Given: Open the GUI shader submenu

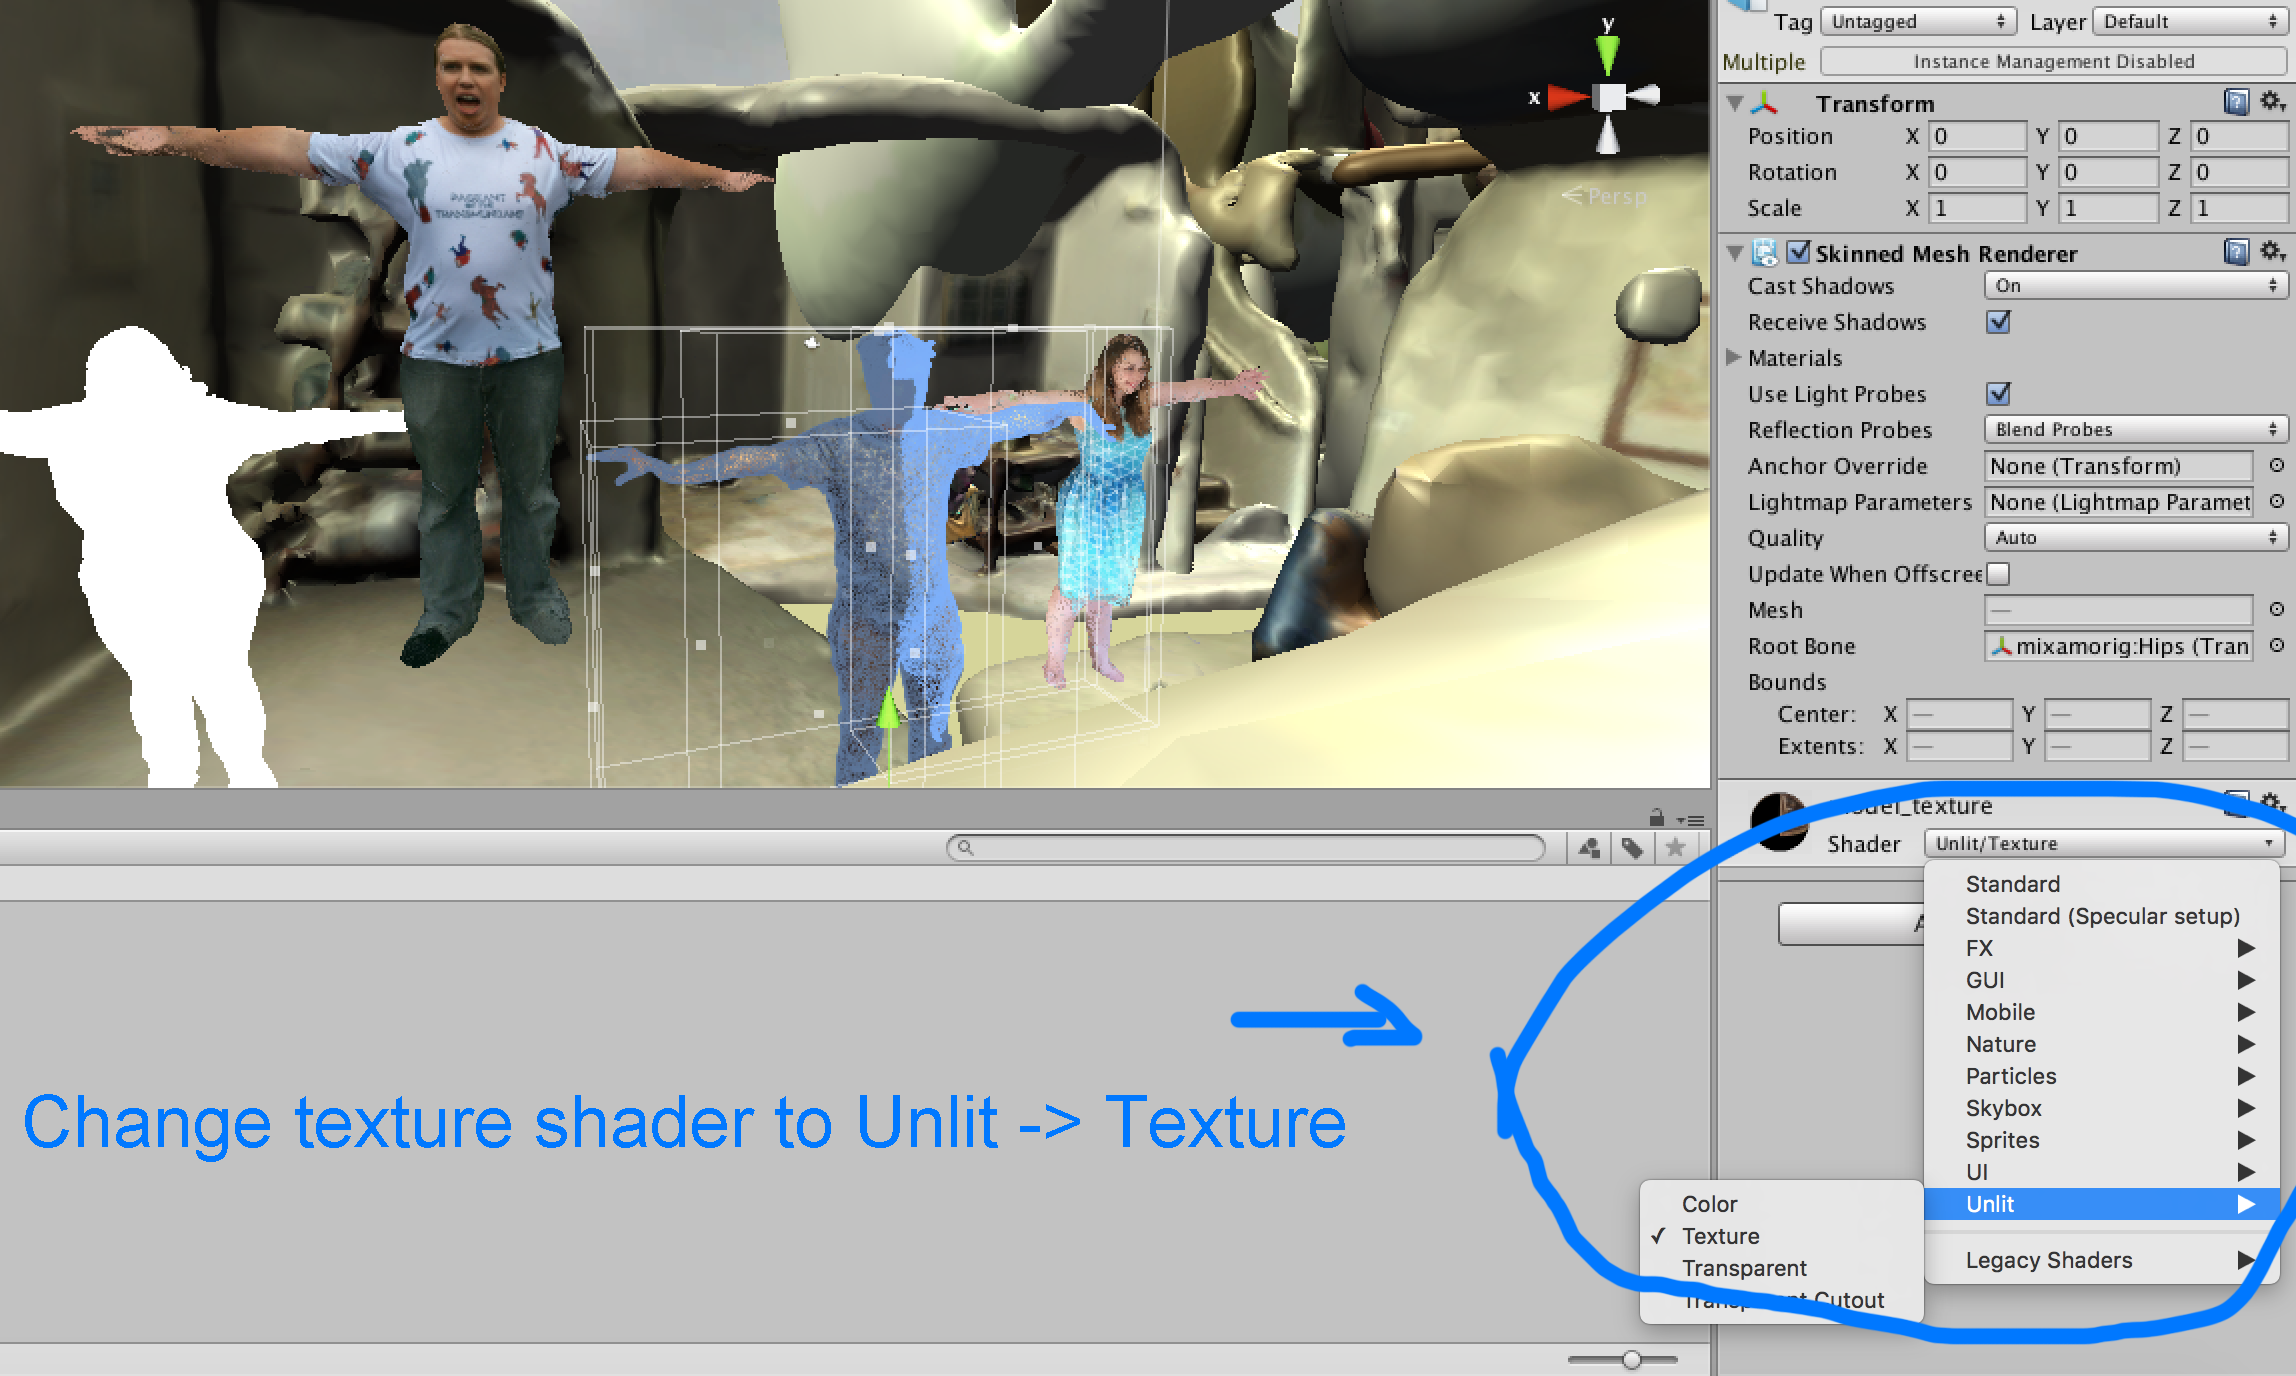Looking at the screenshot, I should tap(2102, 980).
